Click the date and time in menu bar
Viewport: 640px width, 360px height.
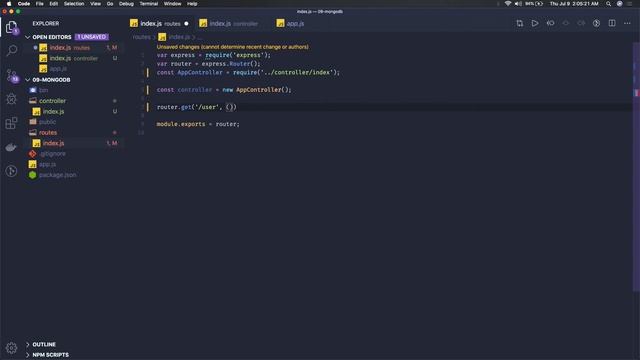coord(574,4)
